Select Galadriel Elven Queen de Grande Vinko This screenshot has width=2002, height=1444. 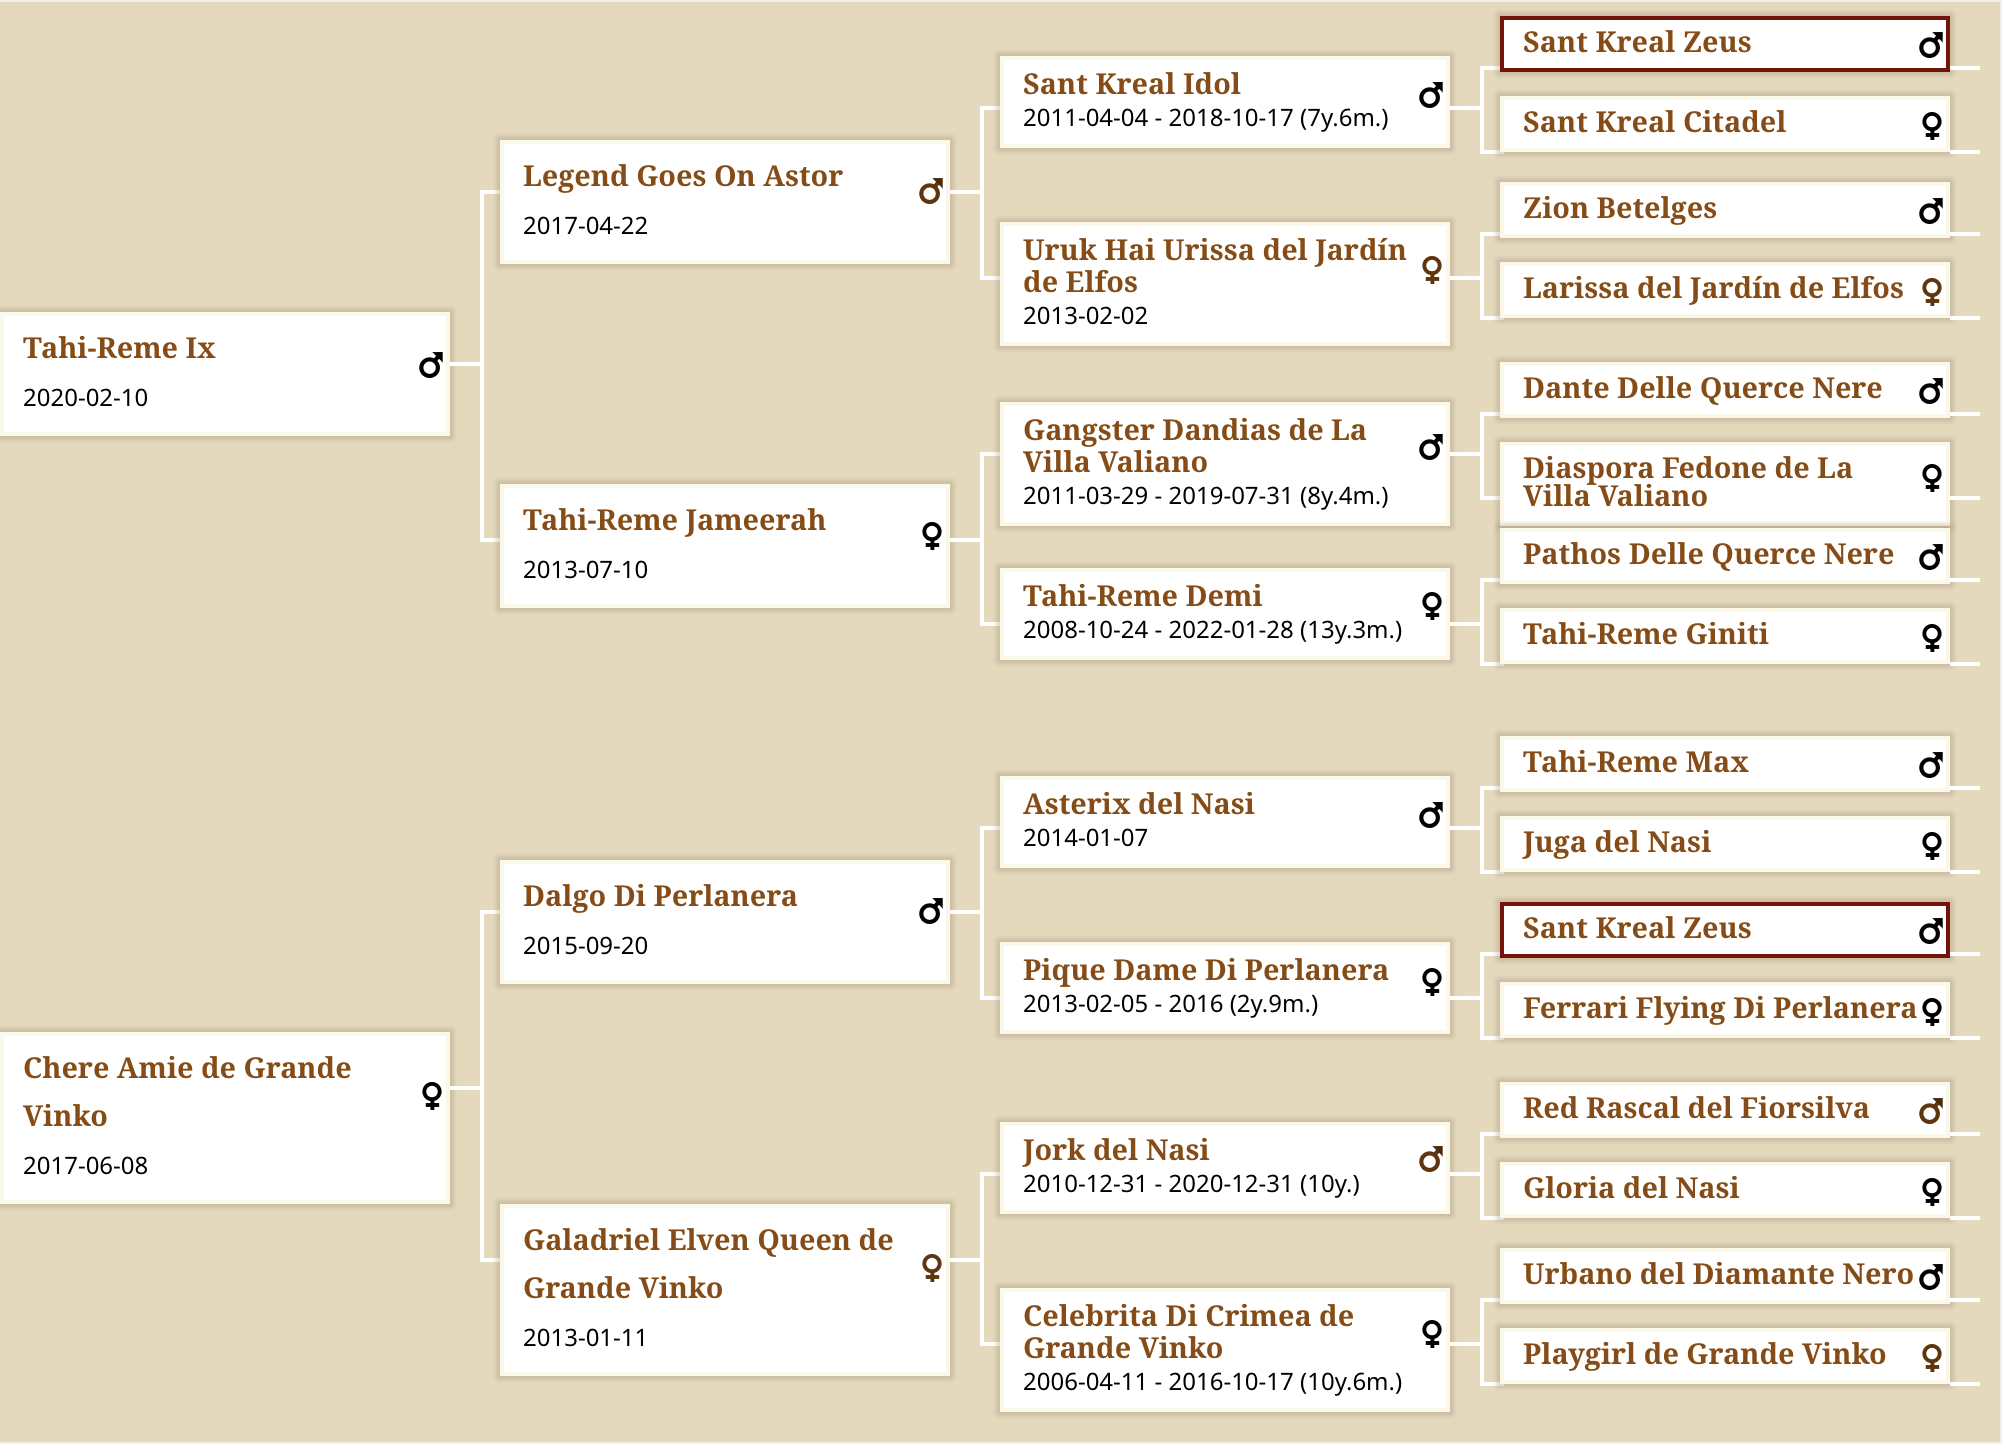point(708,1264)
